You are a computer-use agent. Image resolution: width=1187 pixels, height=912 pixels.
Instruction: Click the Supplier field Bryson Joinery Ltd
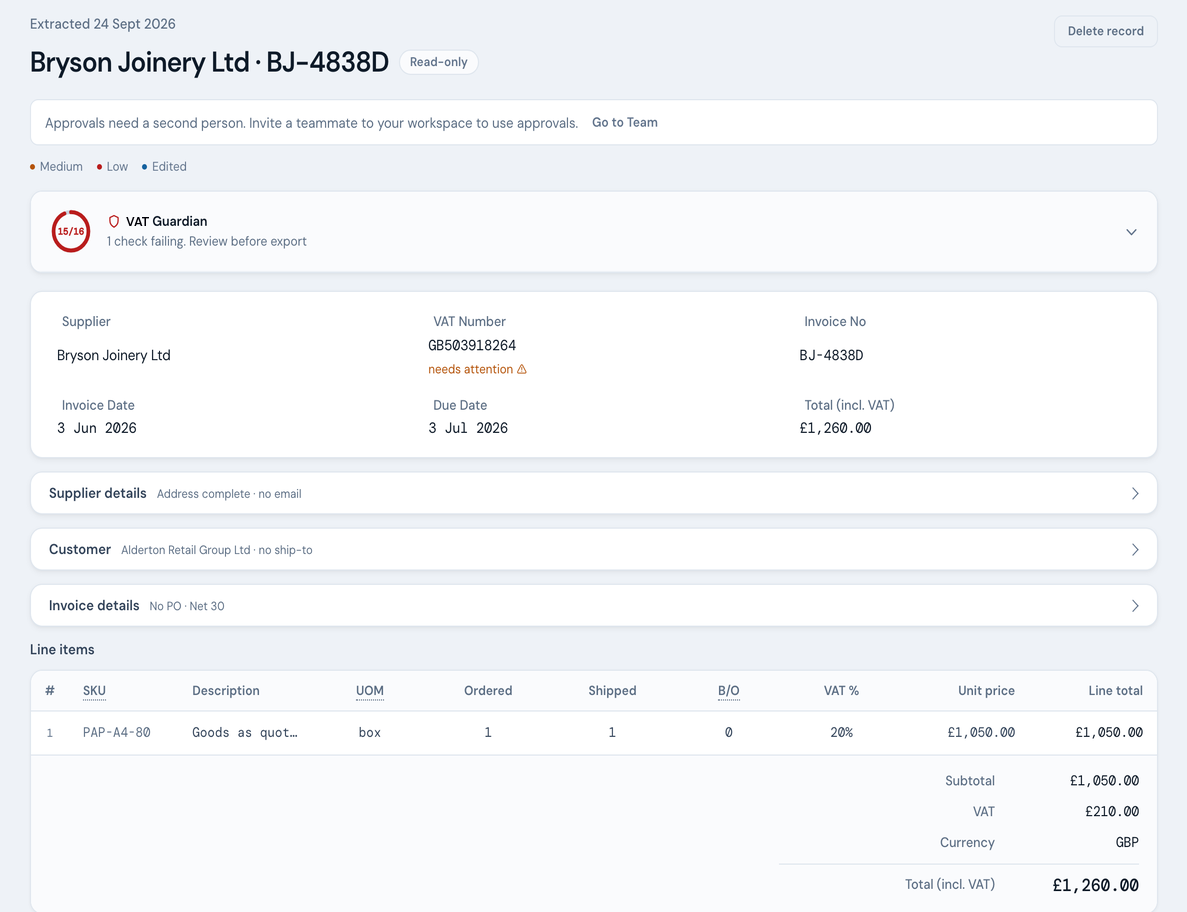[114, 355]
